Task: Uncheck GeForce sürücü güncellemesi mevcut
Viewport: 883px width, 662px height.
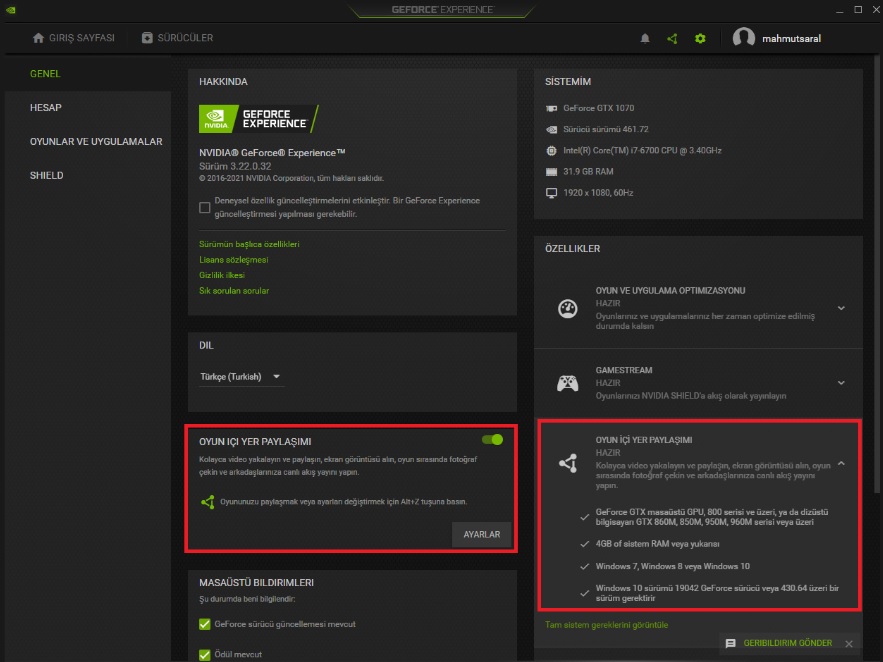Action: pos(205,624)
